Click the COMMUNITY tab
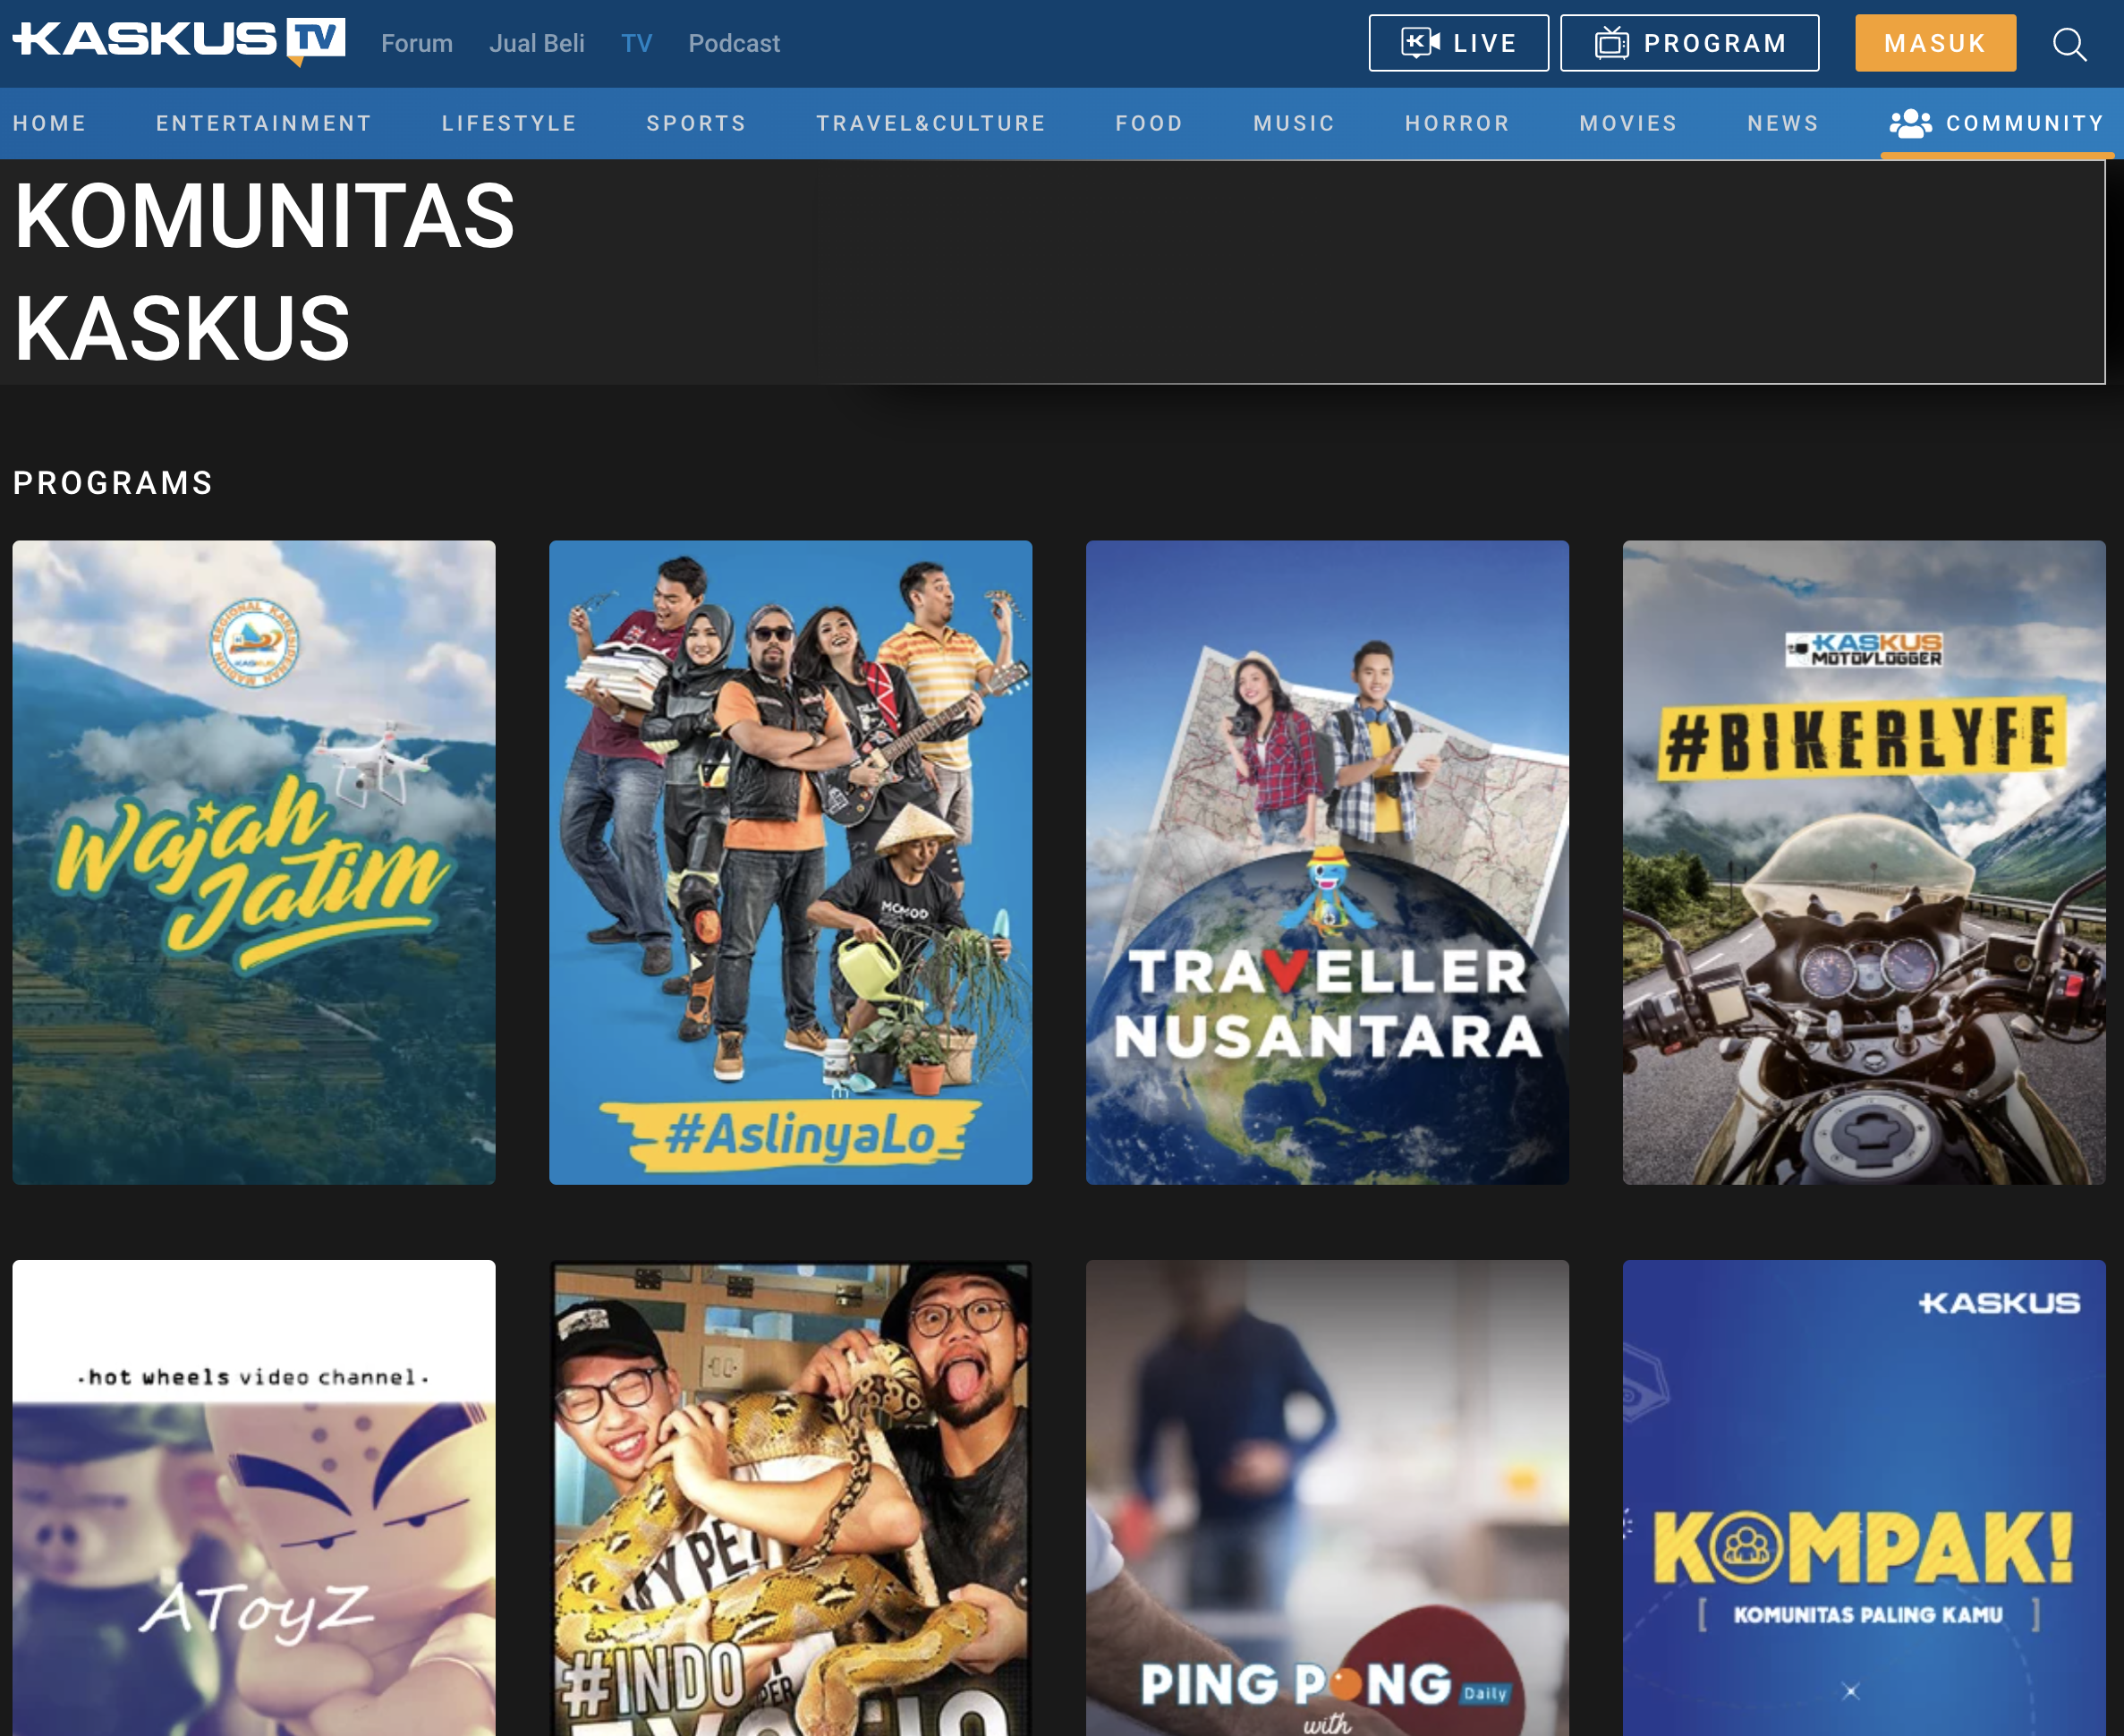Screen dimensions: 2124x1736 [1997, 123]
